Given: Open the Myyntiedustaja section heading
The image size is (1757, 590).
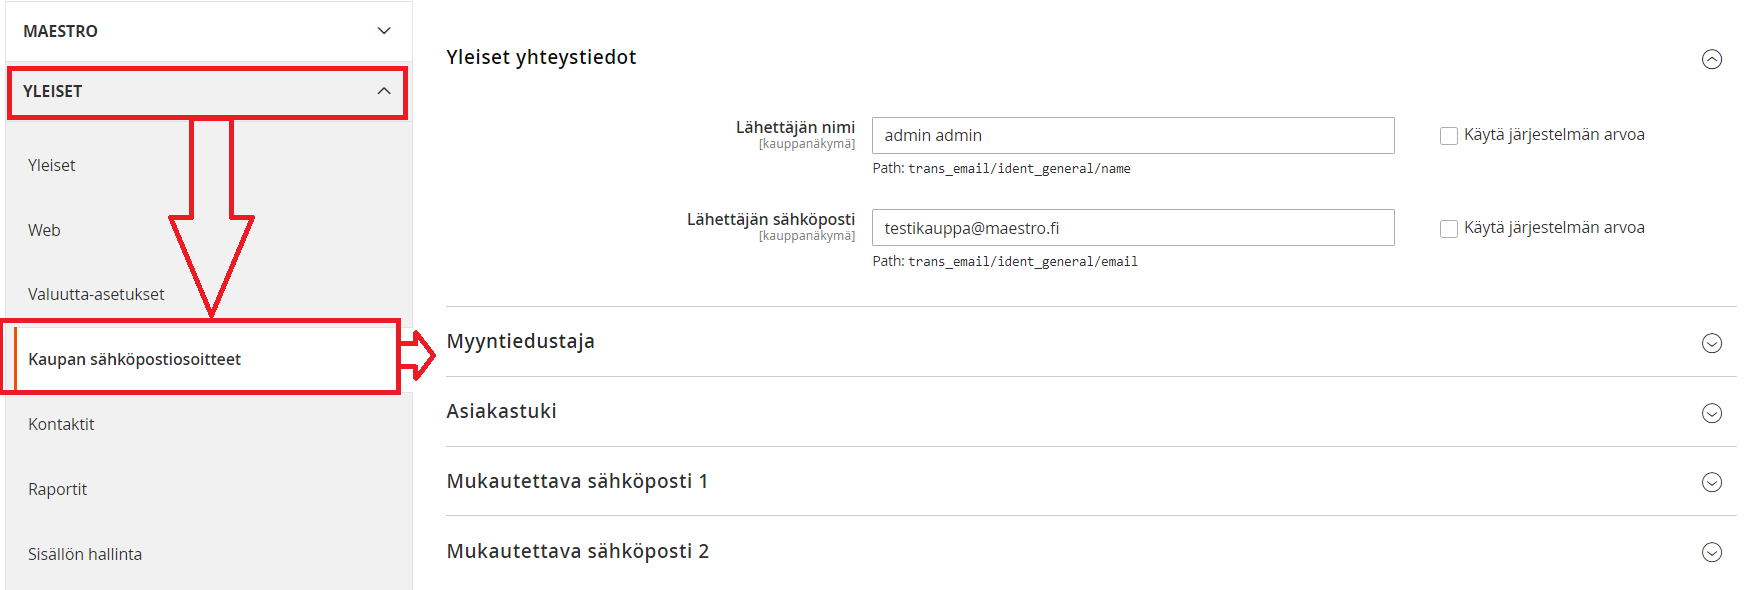Looking at the screenshot, I should [x=520, y=341].
